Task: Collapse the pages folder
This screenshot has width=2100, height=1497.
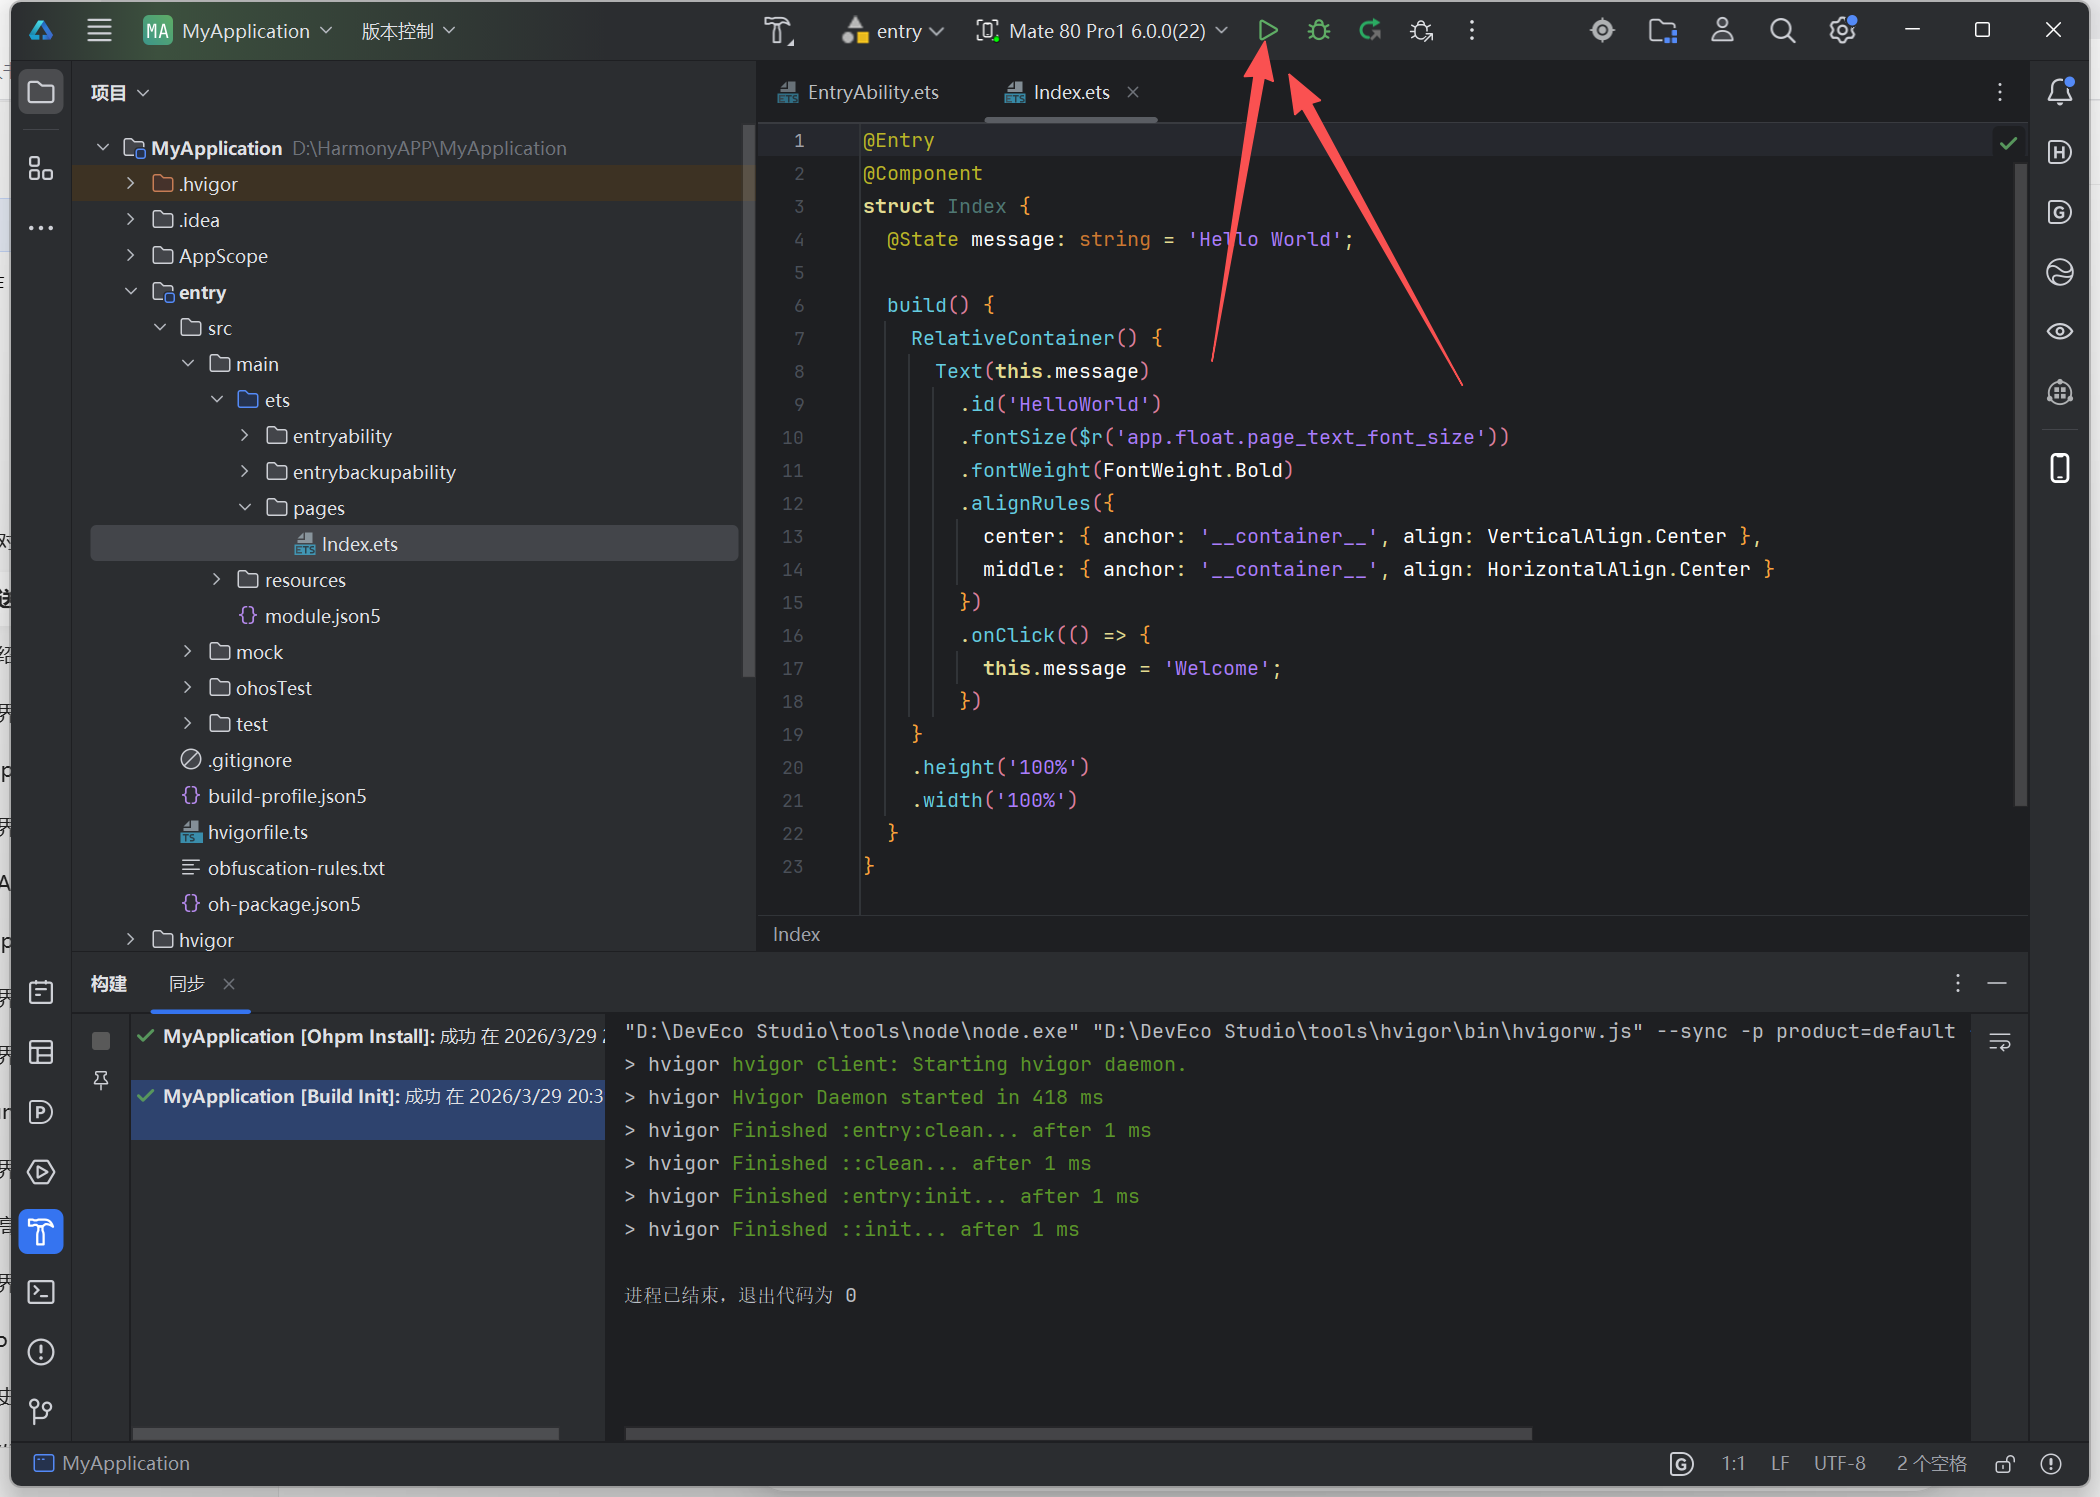Action: (245, 508)
